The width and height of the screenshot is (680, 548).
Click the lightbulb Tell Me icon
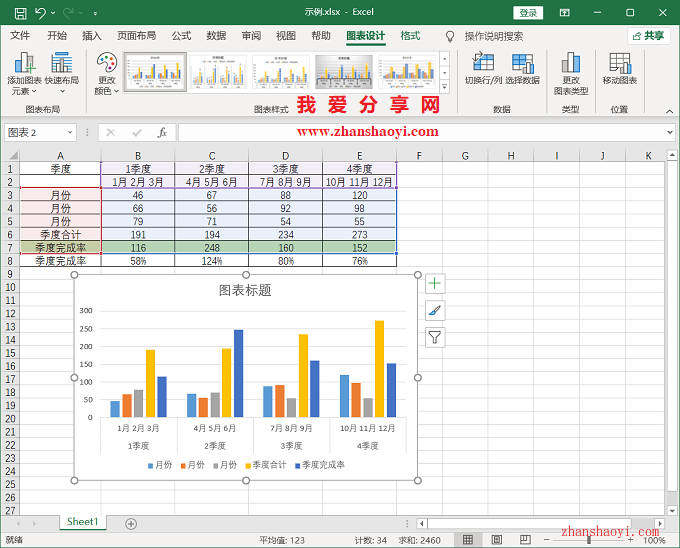coord(450,36)
